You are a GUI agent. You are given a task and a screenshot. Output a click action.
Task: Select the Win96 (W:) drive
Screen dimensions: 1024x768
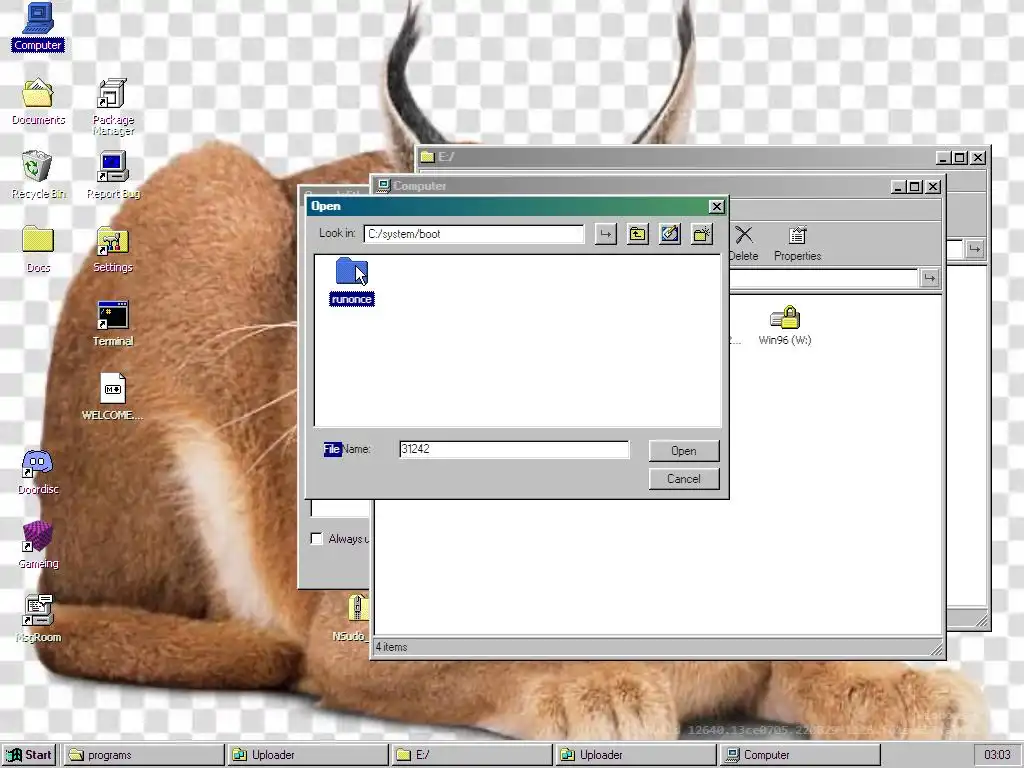click(x=785, y=325)
